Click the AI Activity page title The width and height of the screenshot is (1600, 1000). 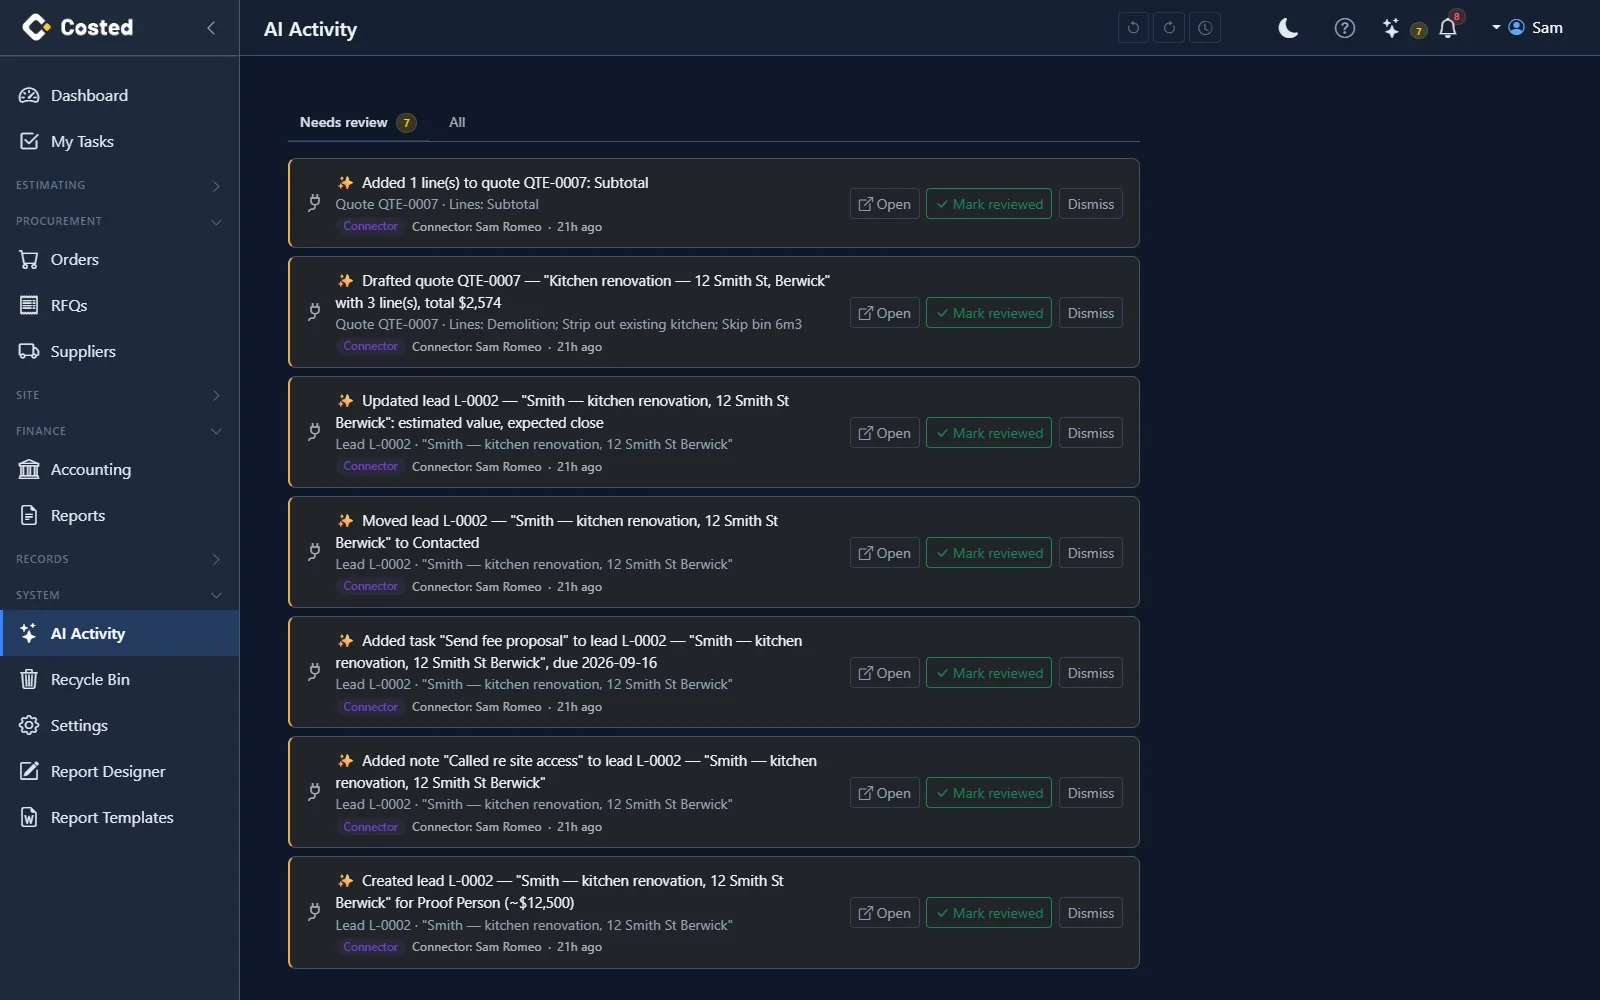tap(310, 29)
